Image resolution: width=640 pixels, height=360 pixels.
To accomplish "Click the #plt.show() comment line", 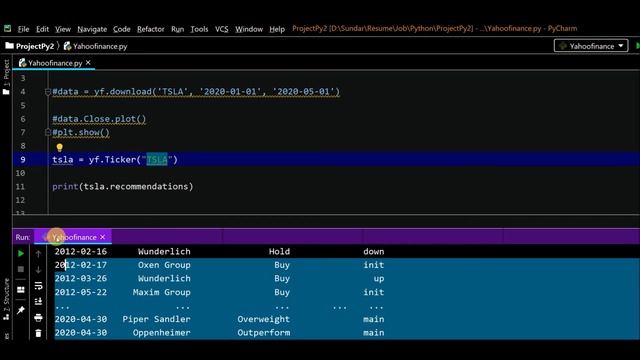I will [x=81, y=132].
